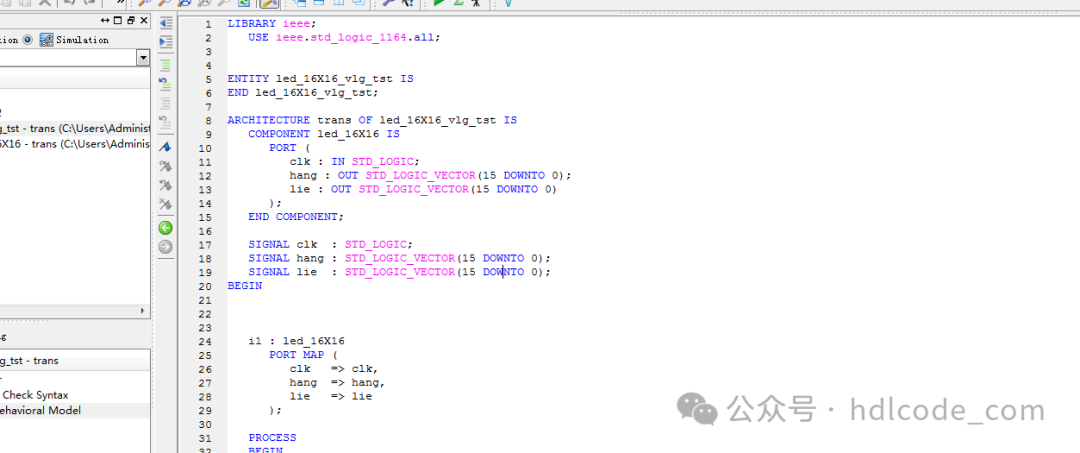
Task: Click line number 22 in the gutter
Action: pyautogui.click(x=205, y=313)
